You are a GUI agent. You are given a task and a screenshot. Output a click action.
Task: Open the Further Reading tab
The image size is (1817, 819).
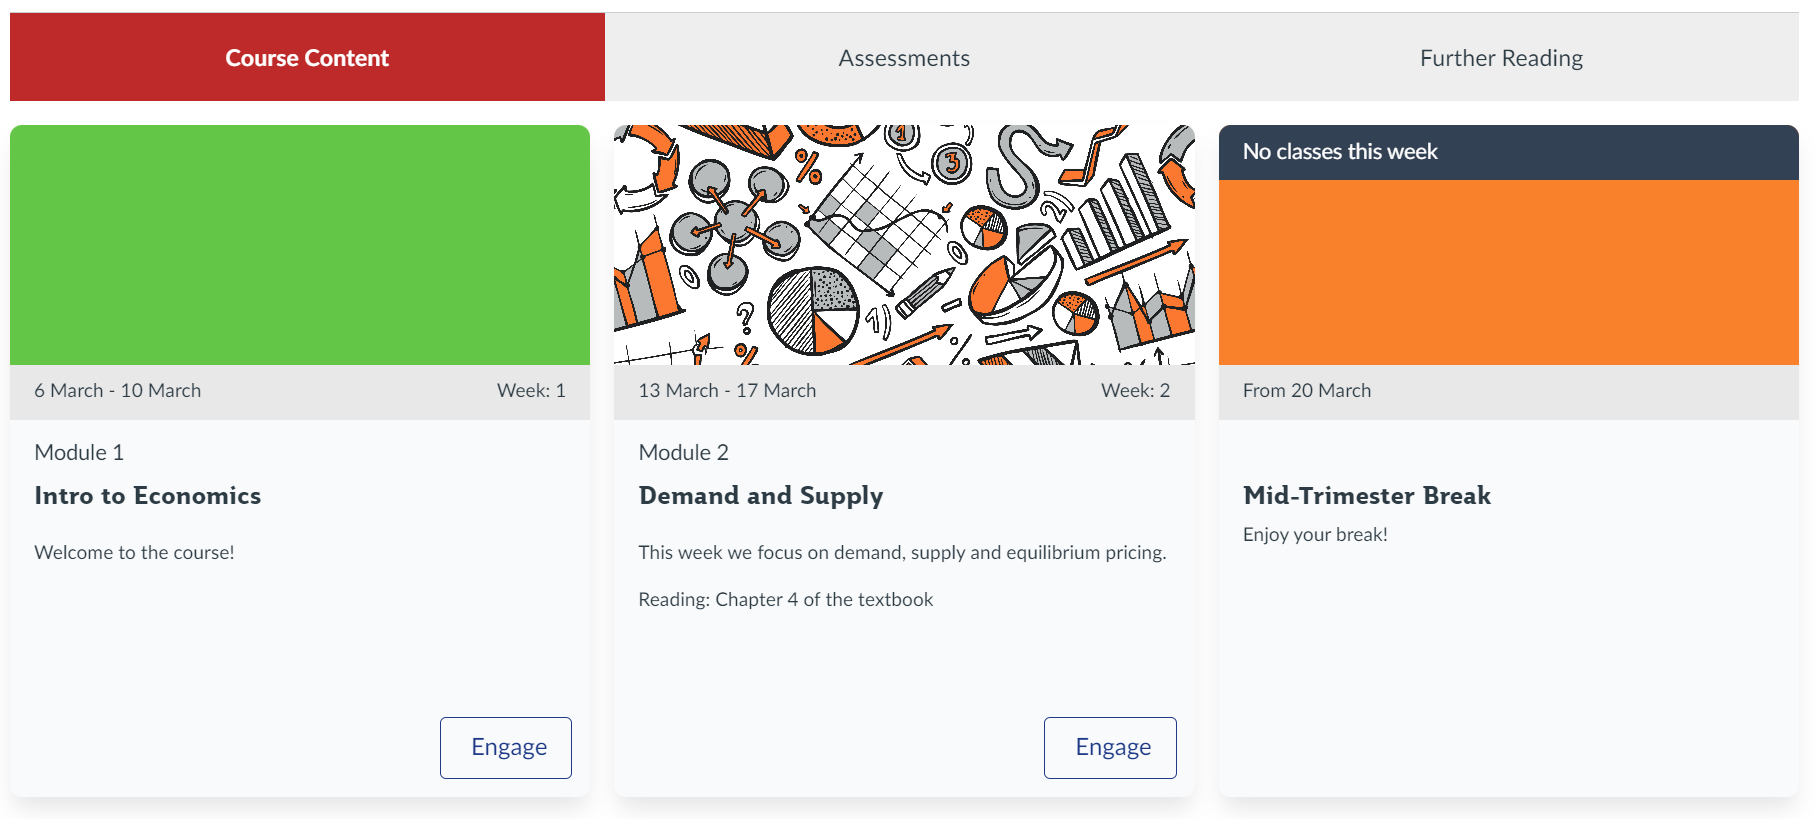[x=1501, y=58]
